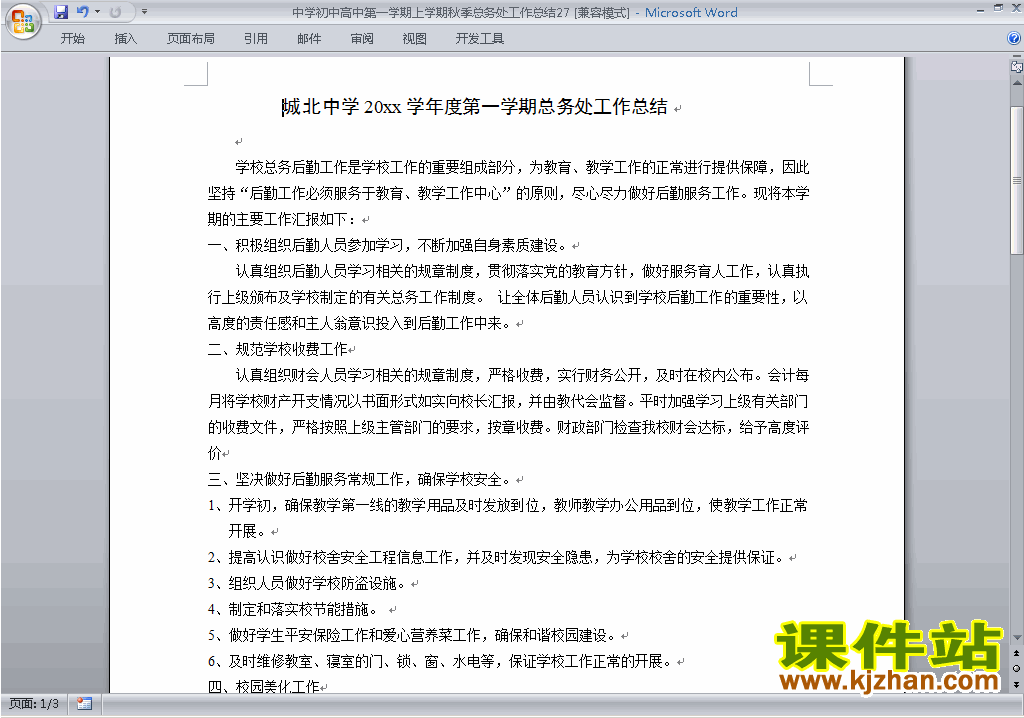This screenshot has width=1024, height=718.
Task: Click the paragraph starting 学校总务后勤工作是学校工作
Action: [x=508, y=193]
